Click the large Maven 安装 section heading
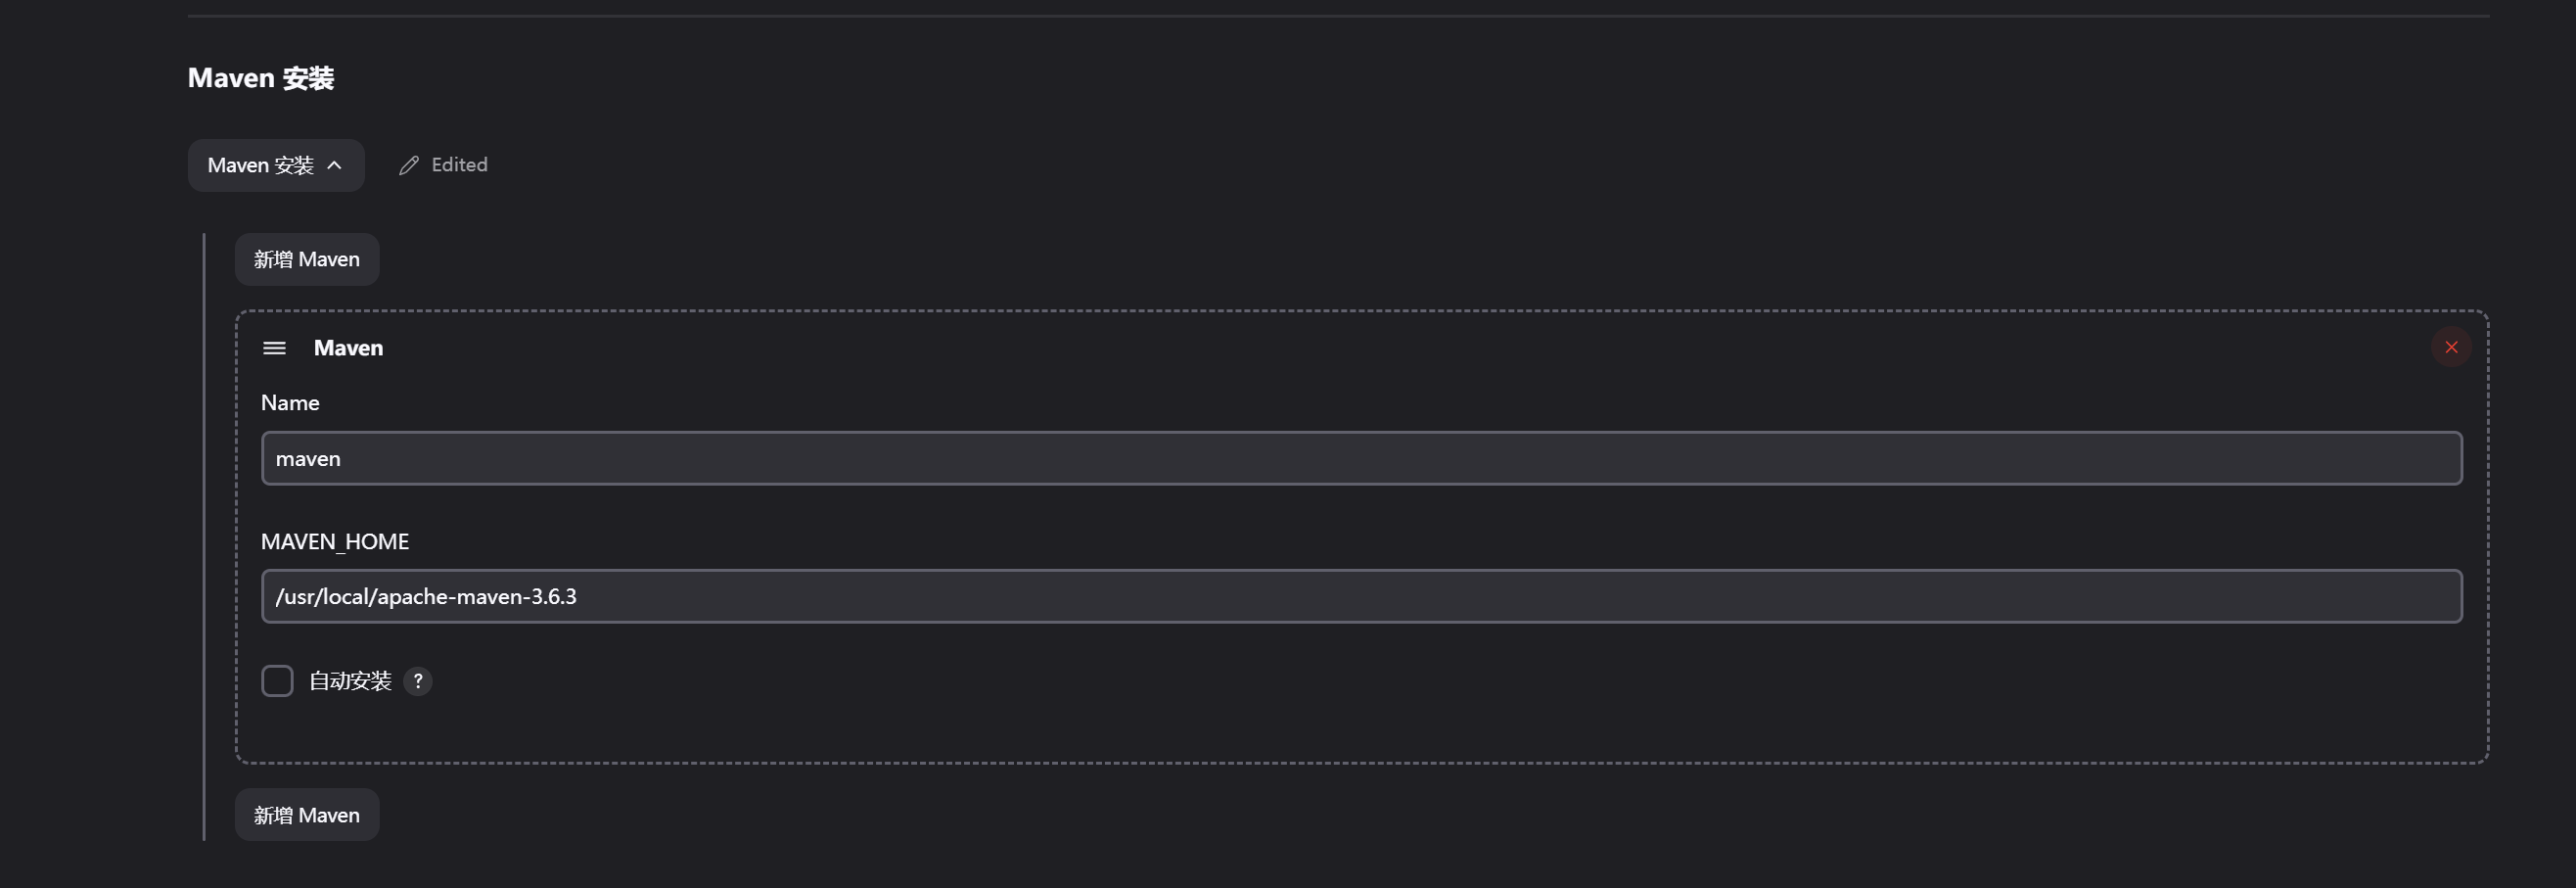This screenshot has height=888, width=2576. coord(261,78)
